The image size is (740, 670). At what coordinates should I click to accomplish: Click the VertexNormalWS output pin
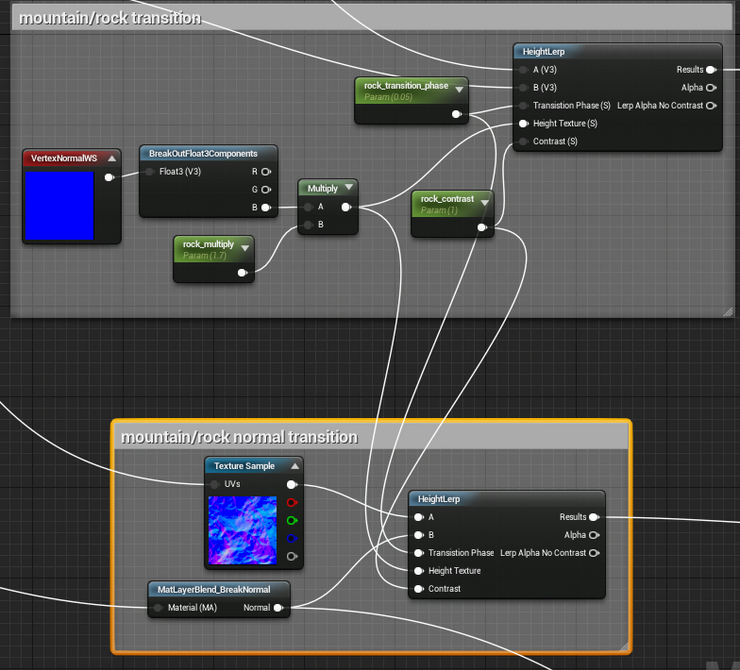tap(109, 177)
